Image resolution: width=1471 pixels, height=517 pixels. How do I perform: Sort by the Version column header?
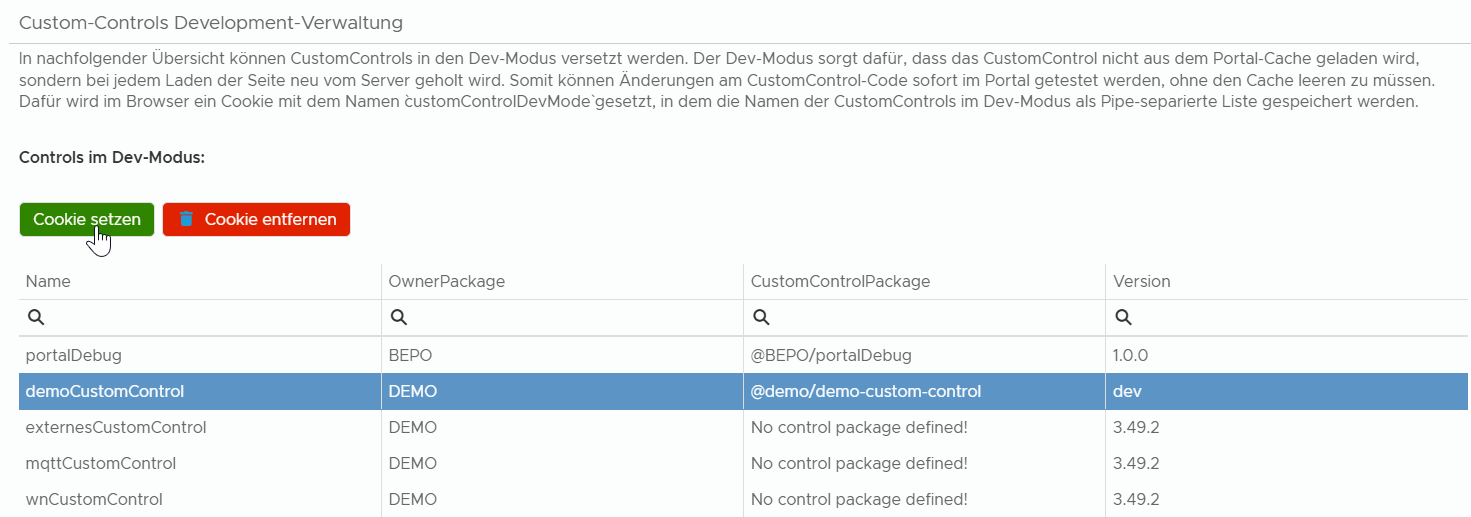coord(1141,281)
